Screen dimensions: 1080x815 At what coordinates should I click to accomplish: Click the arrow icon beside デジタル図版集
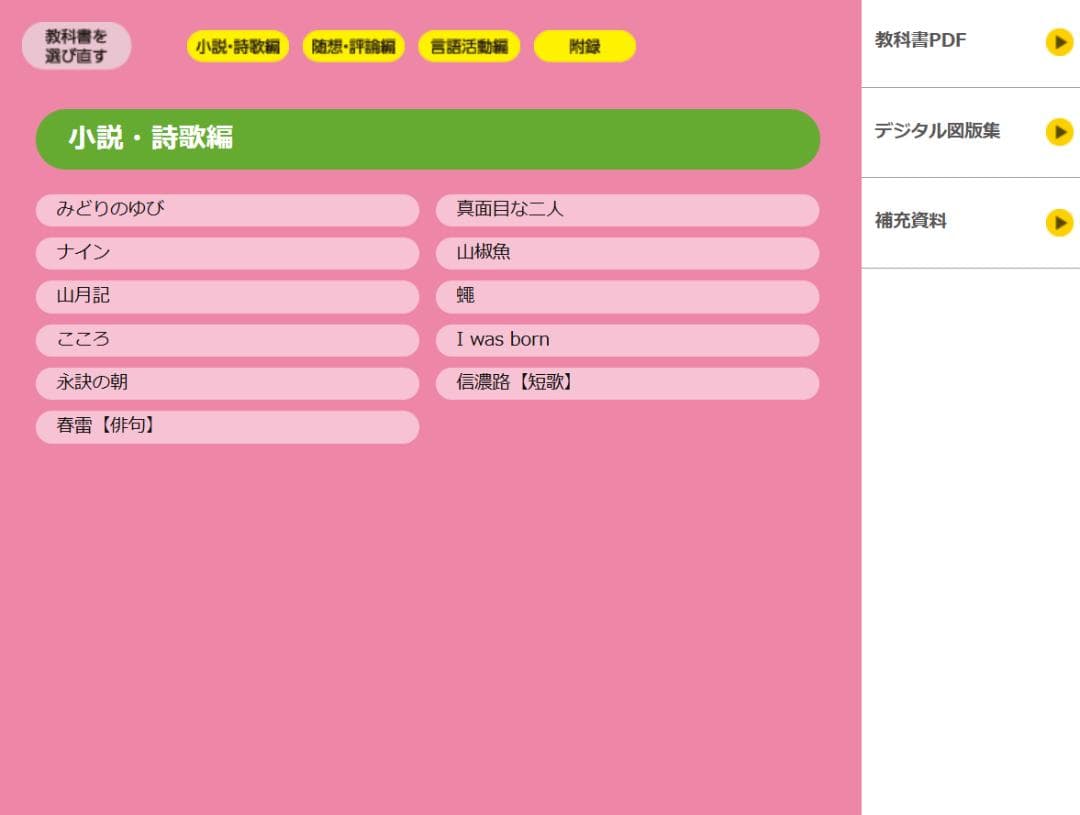click(x=1058, y=132)
